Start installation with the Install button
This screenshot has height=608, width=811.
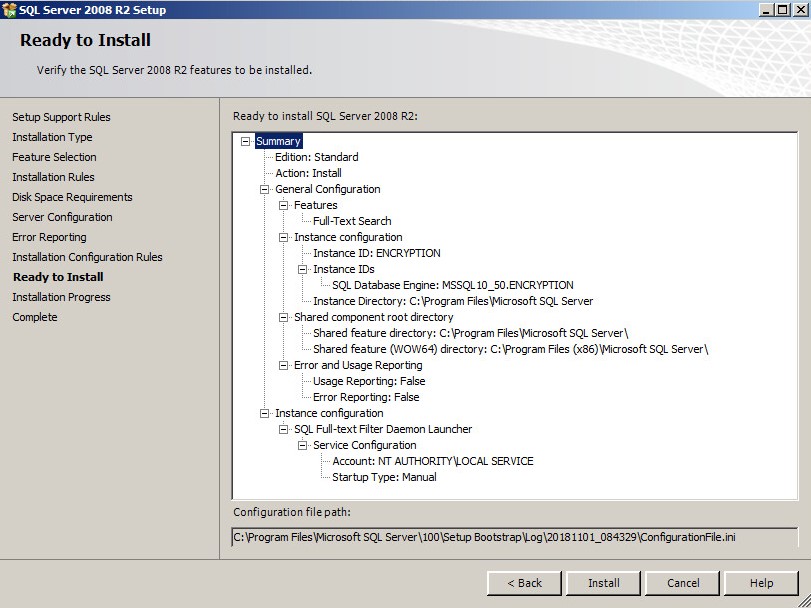[x=604, y=583]
